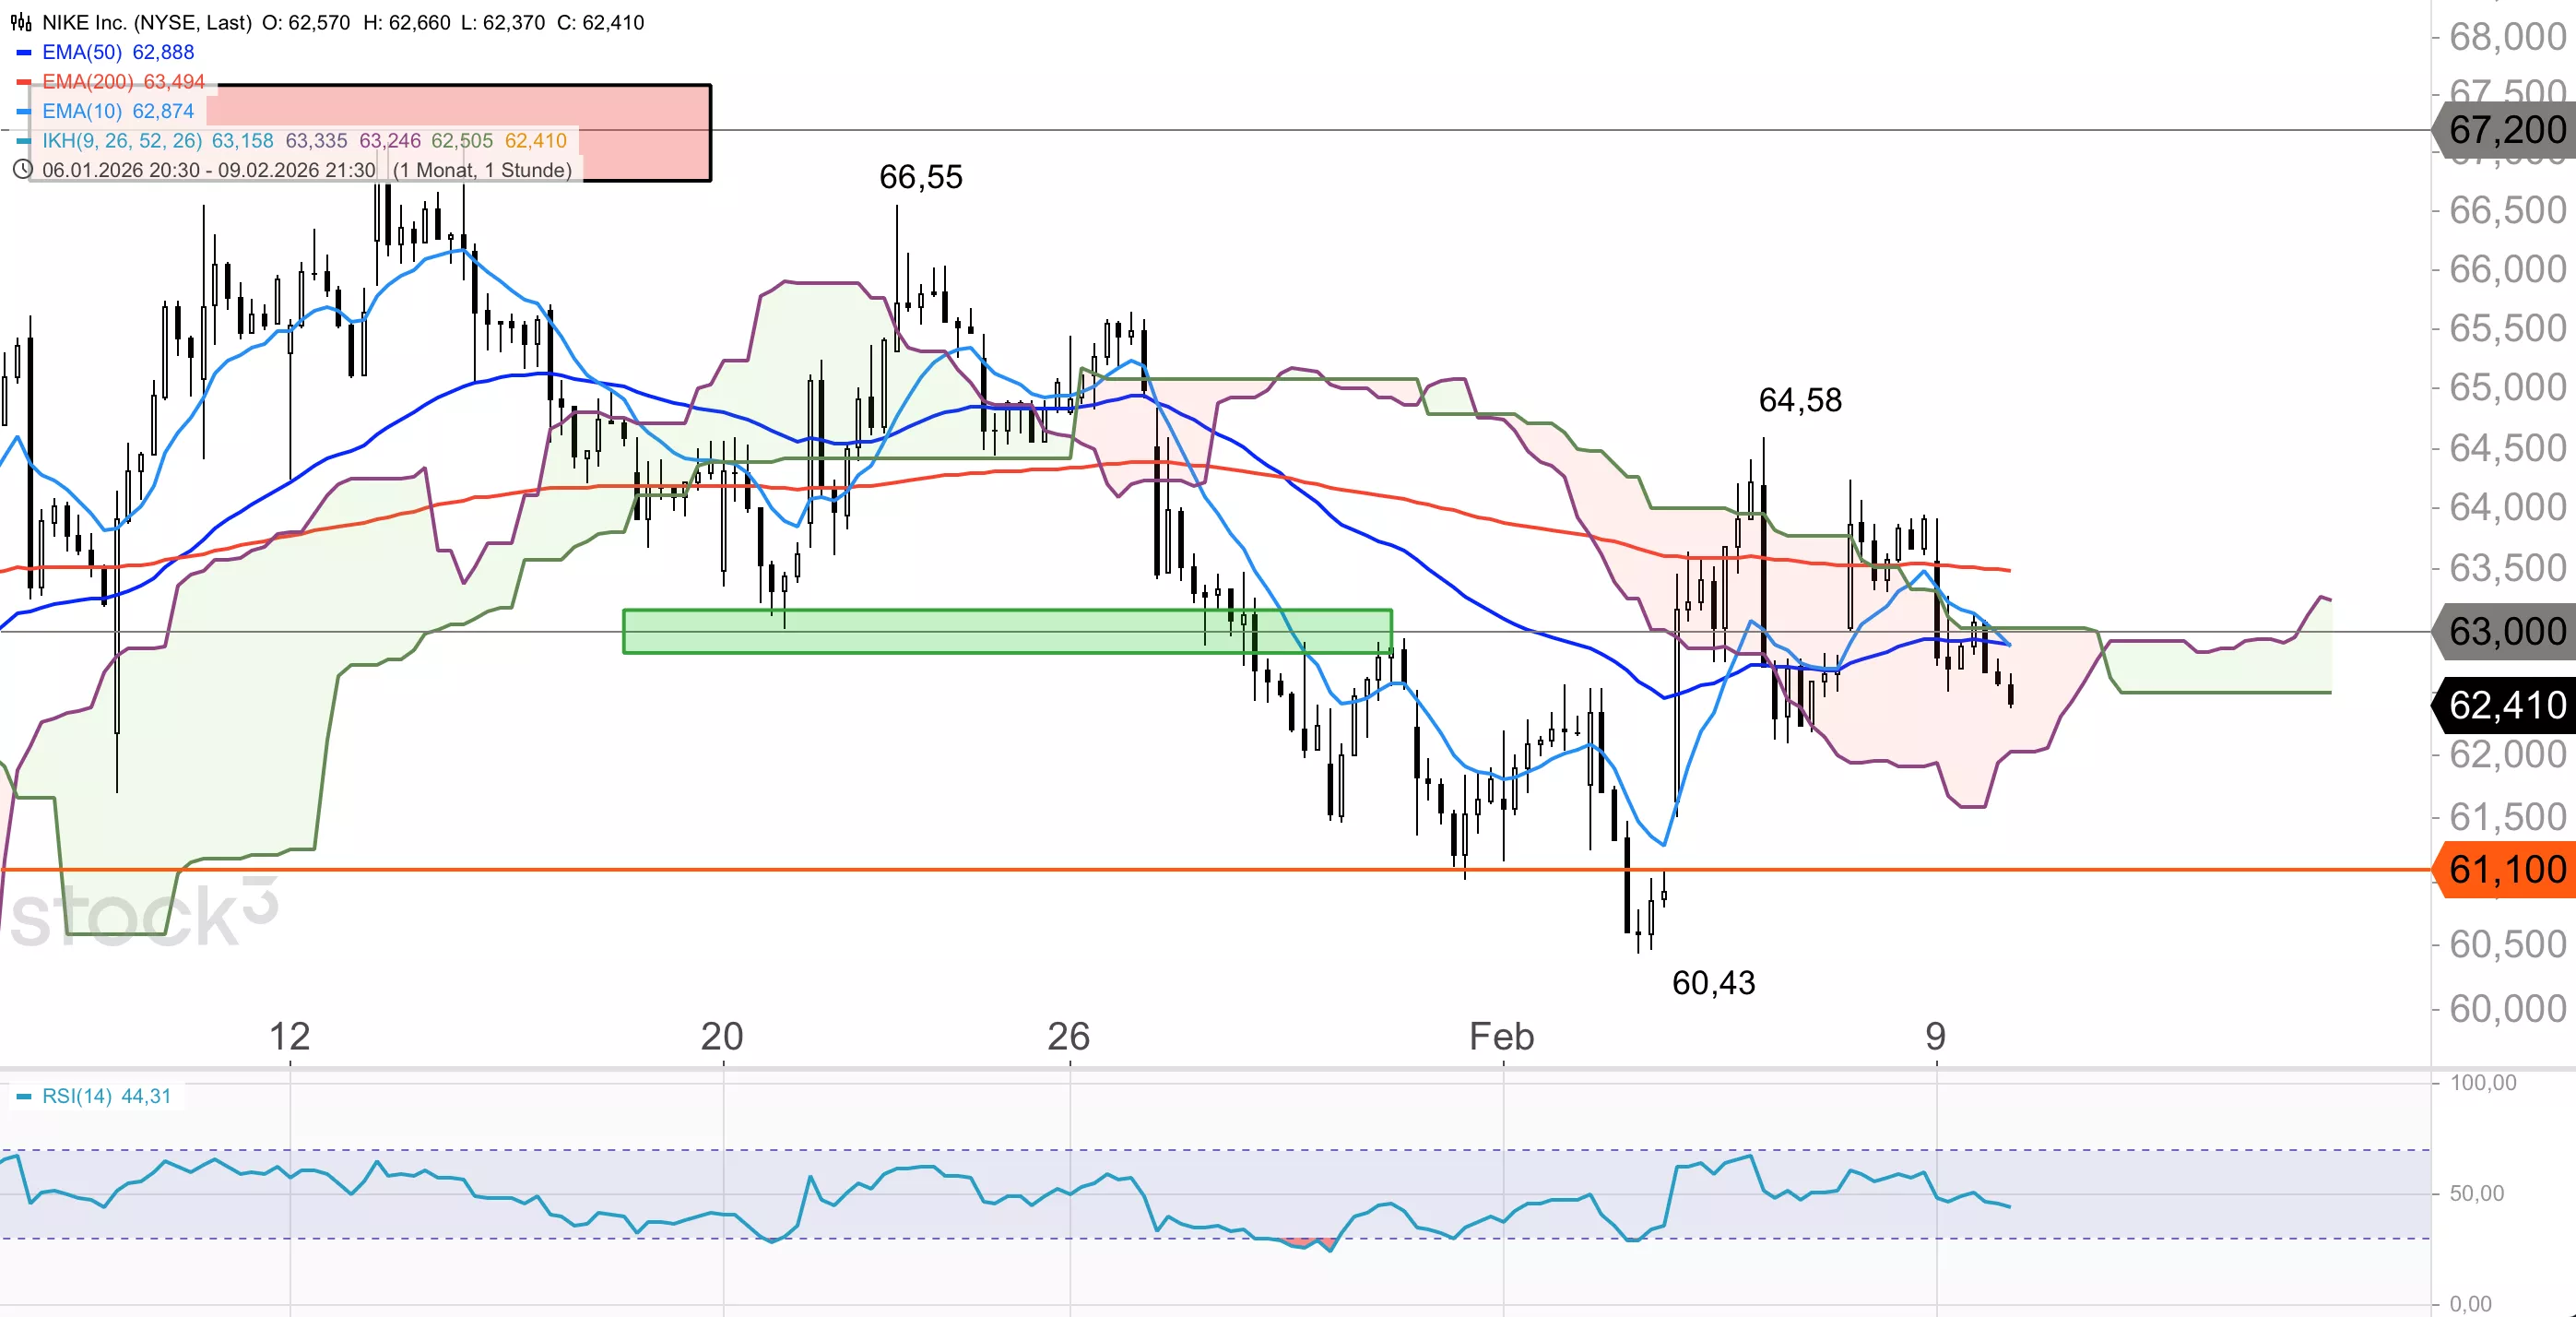Click the (1 Monat, 1 Stunde) timeframe text
The height and width of the screenshot is (1317, 2576).
(x=482, y=170)
